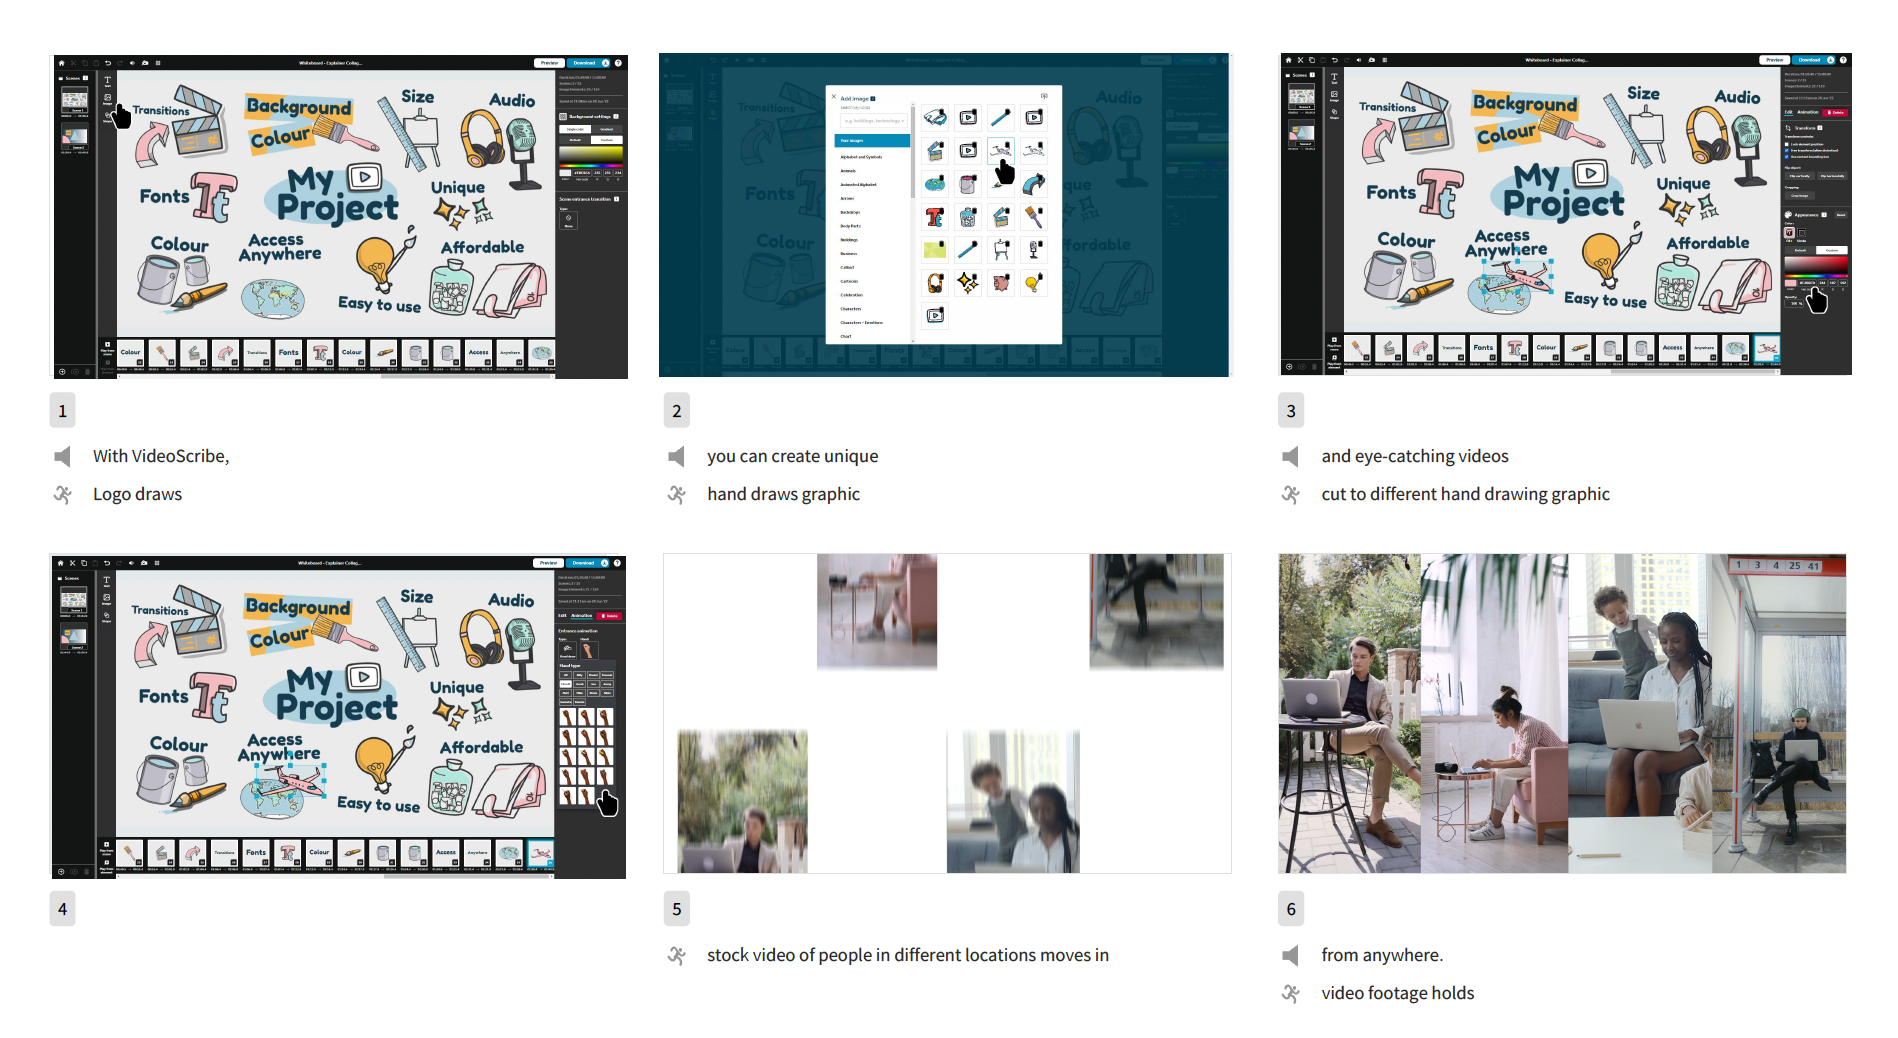Viewport: 1898px width, 1038px height.
Task: Click red Delete button in frame 4 screenshot
Action: coord(609,616)
